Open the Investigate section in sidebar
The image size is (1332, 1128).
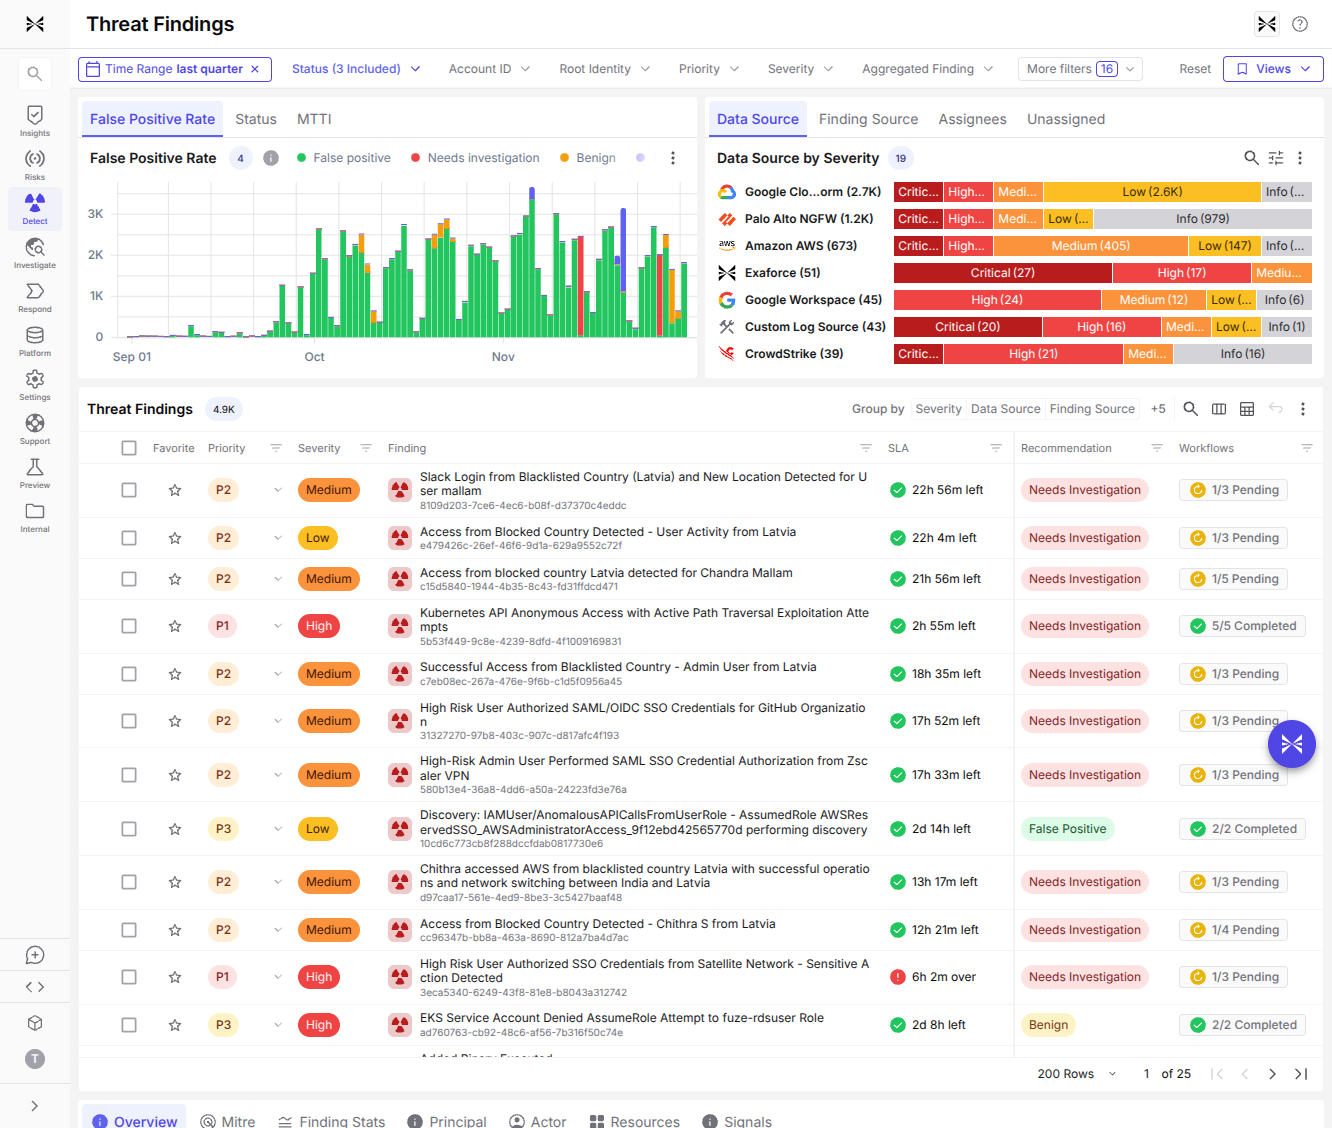click(x=35, y=252)
